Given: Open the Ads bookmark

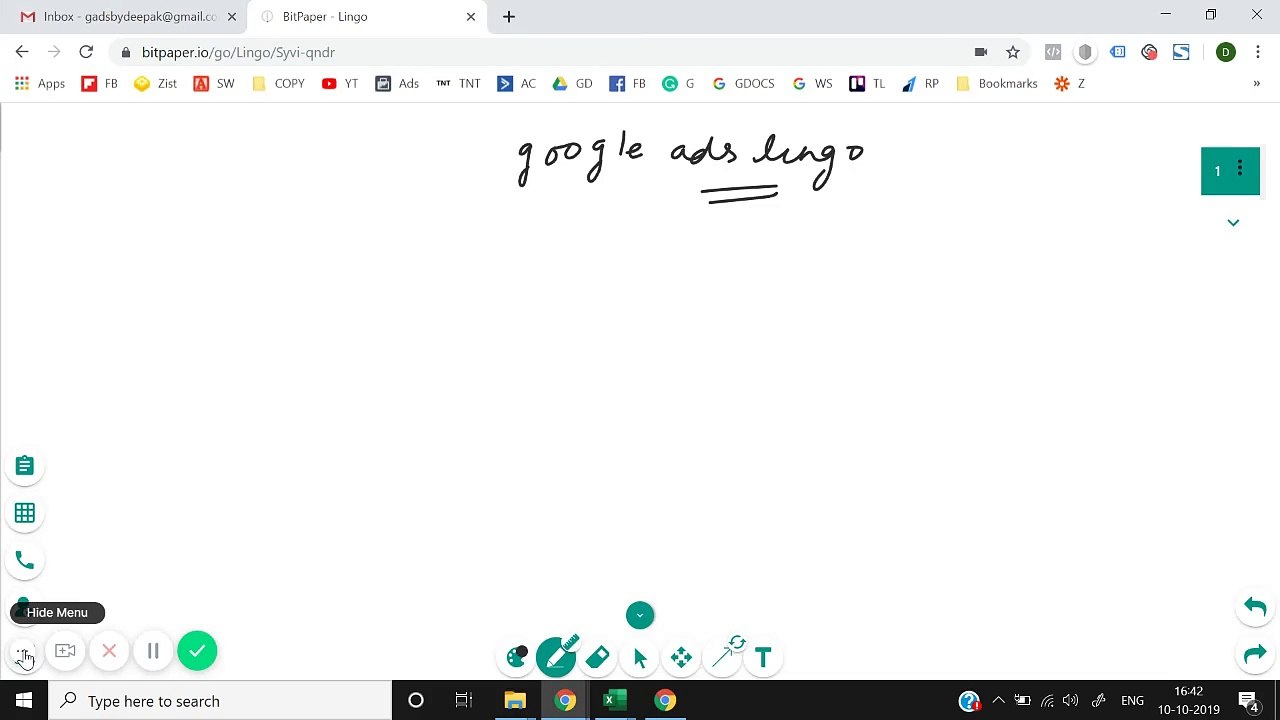Looking at the screenshot, I should (397, 84).
